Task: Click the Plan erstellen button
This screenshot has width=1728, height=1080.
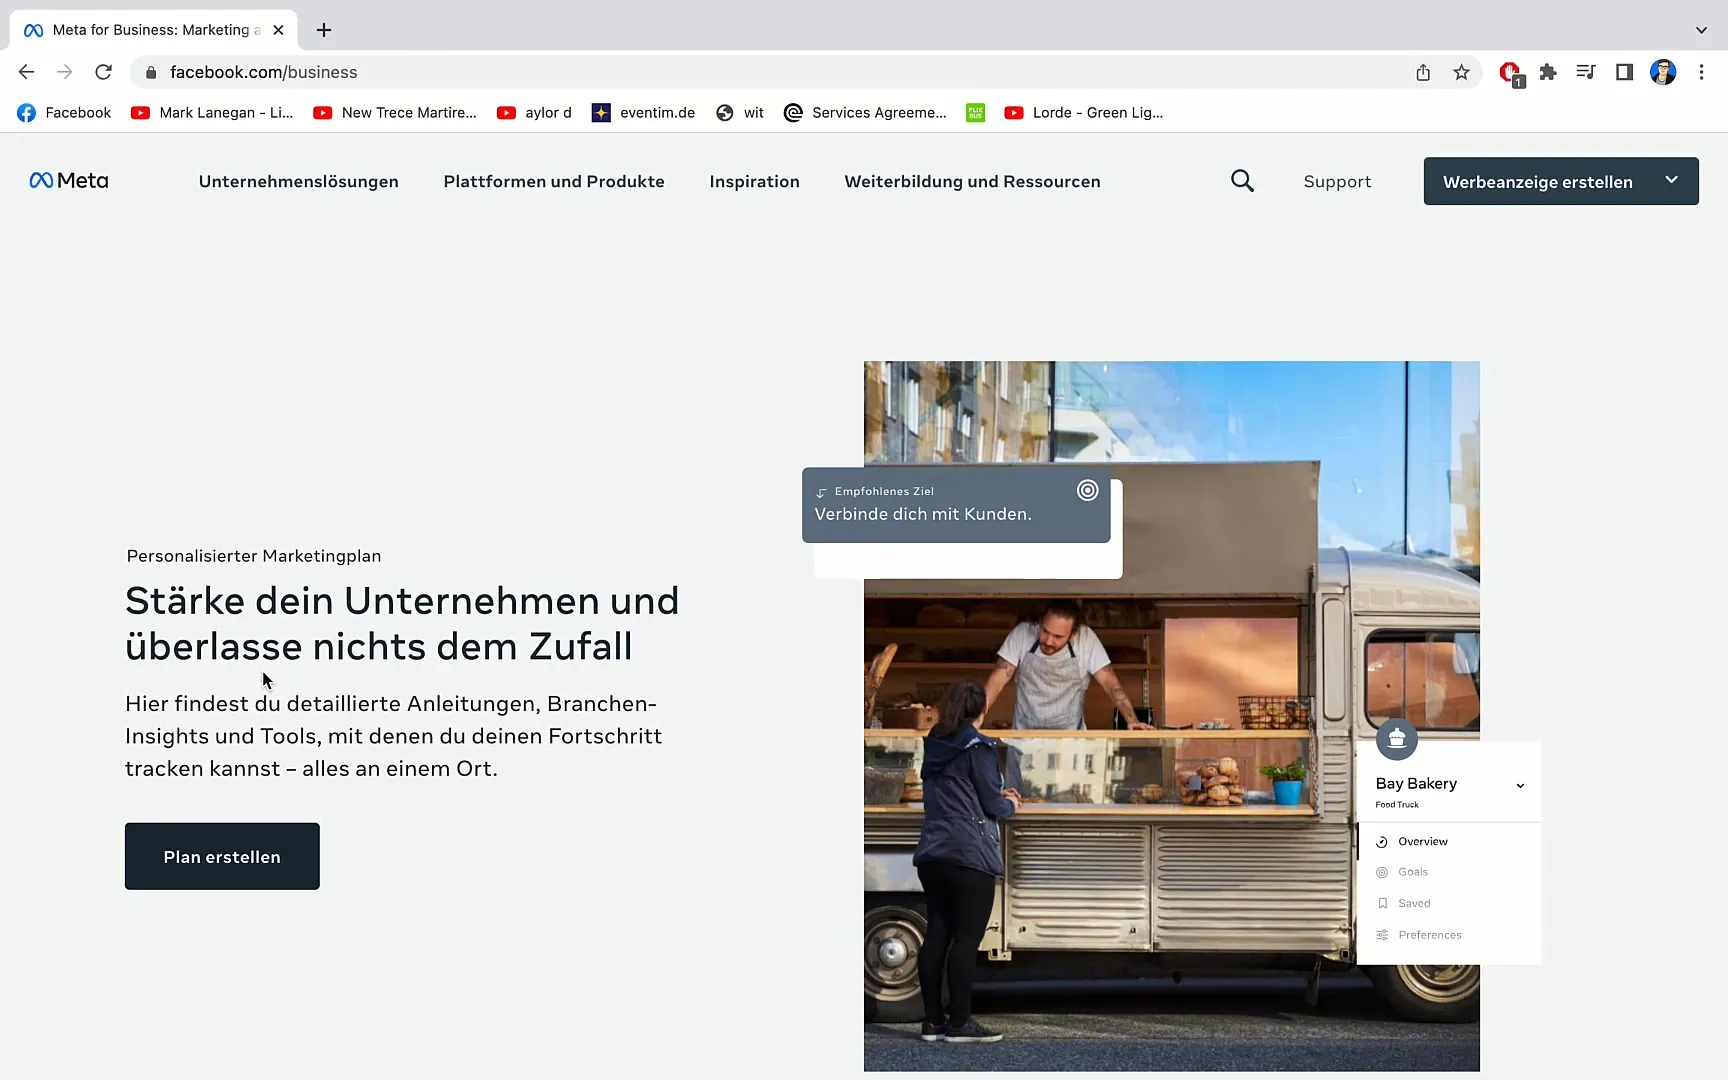Action: 222,856
